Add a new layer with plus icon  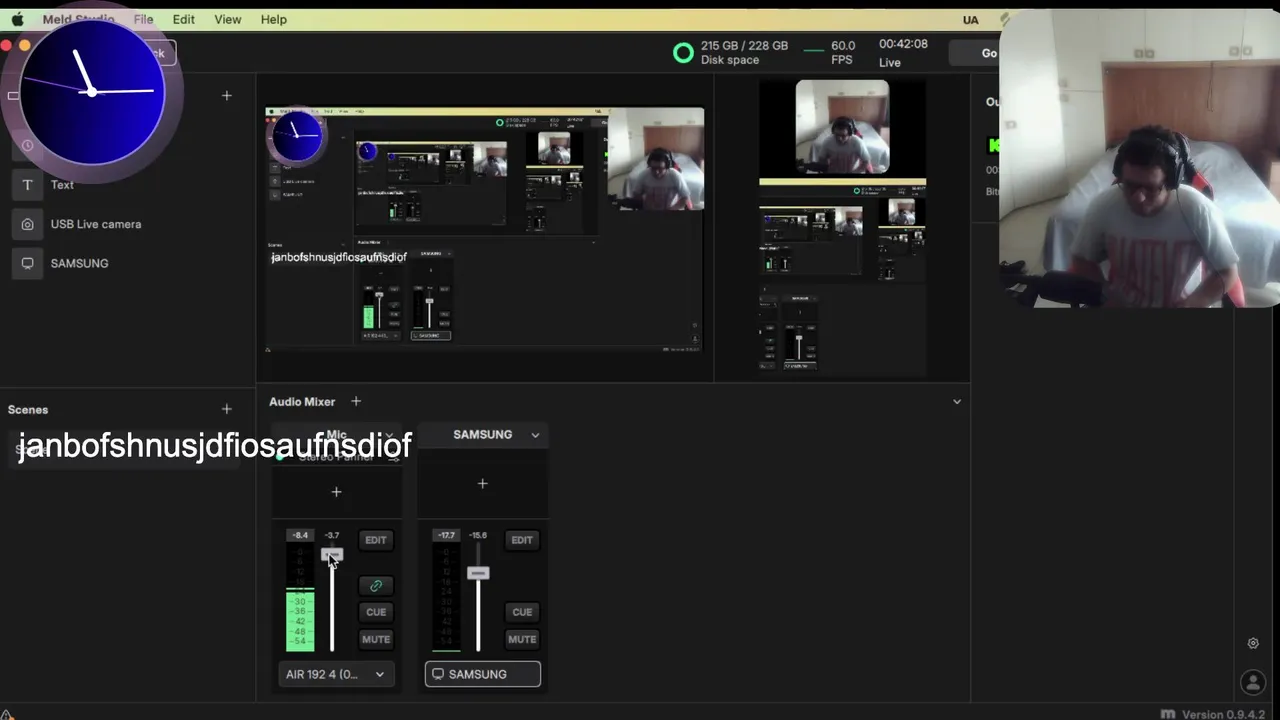(x=227, y=95)
